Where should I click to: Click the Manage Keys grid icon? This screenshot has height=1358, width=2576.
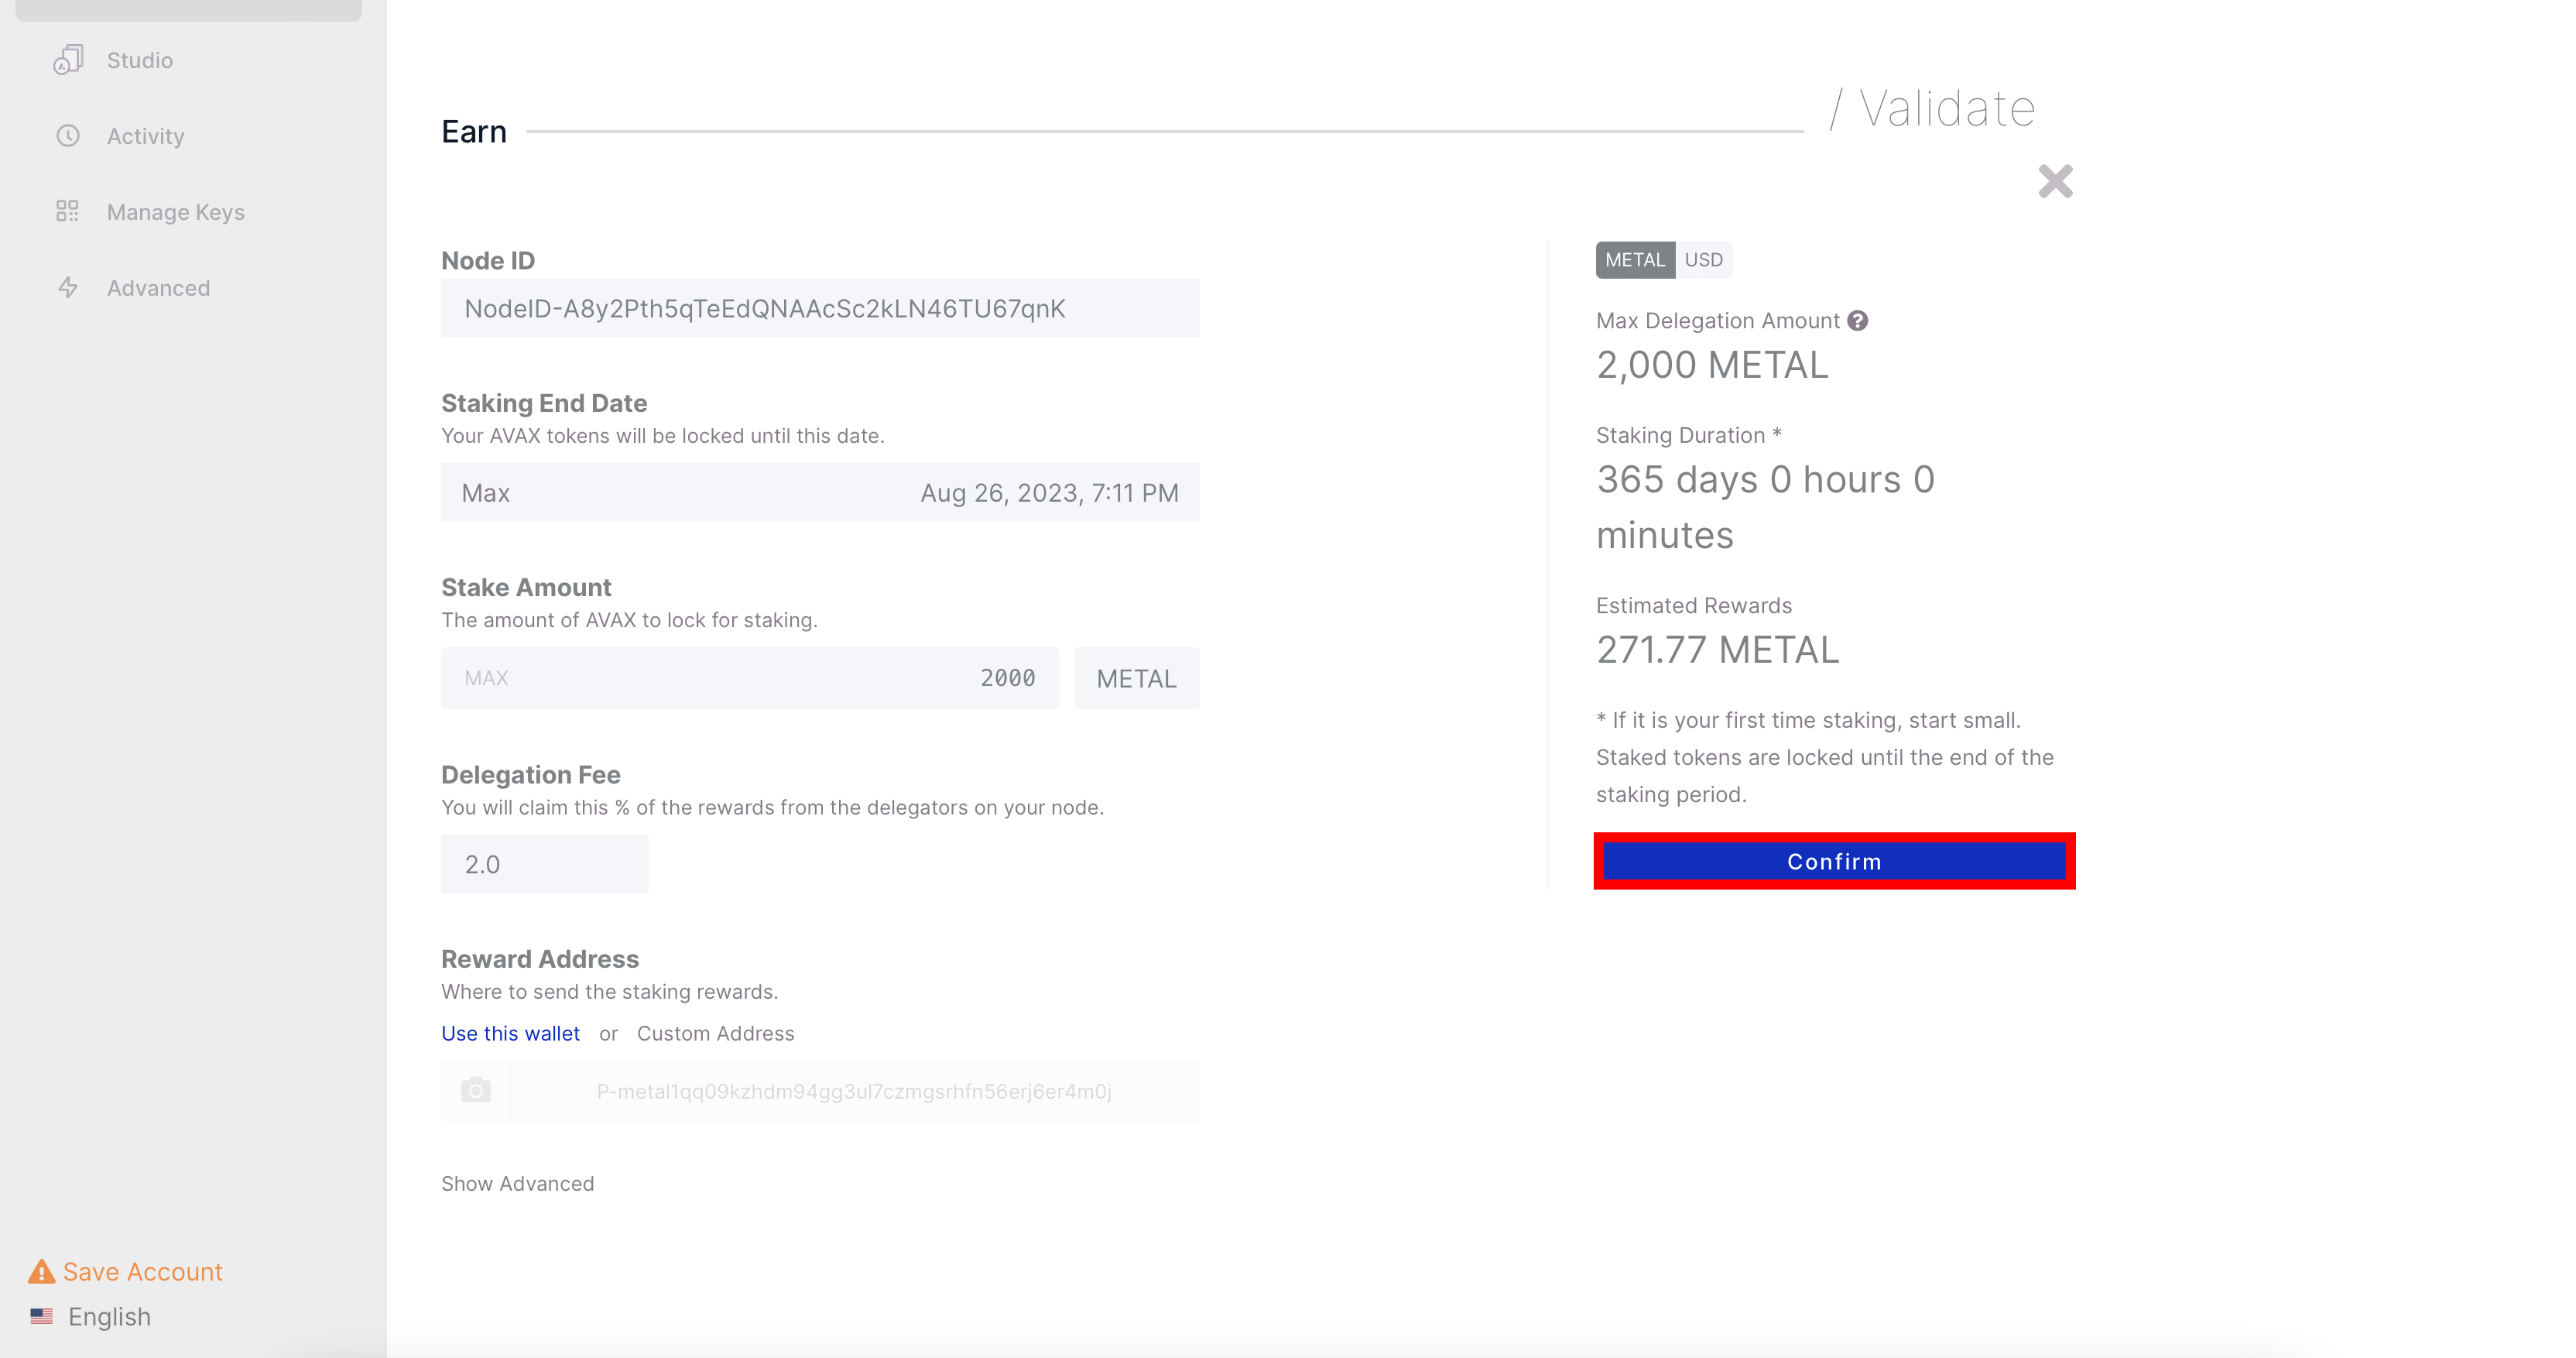68,211
